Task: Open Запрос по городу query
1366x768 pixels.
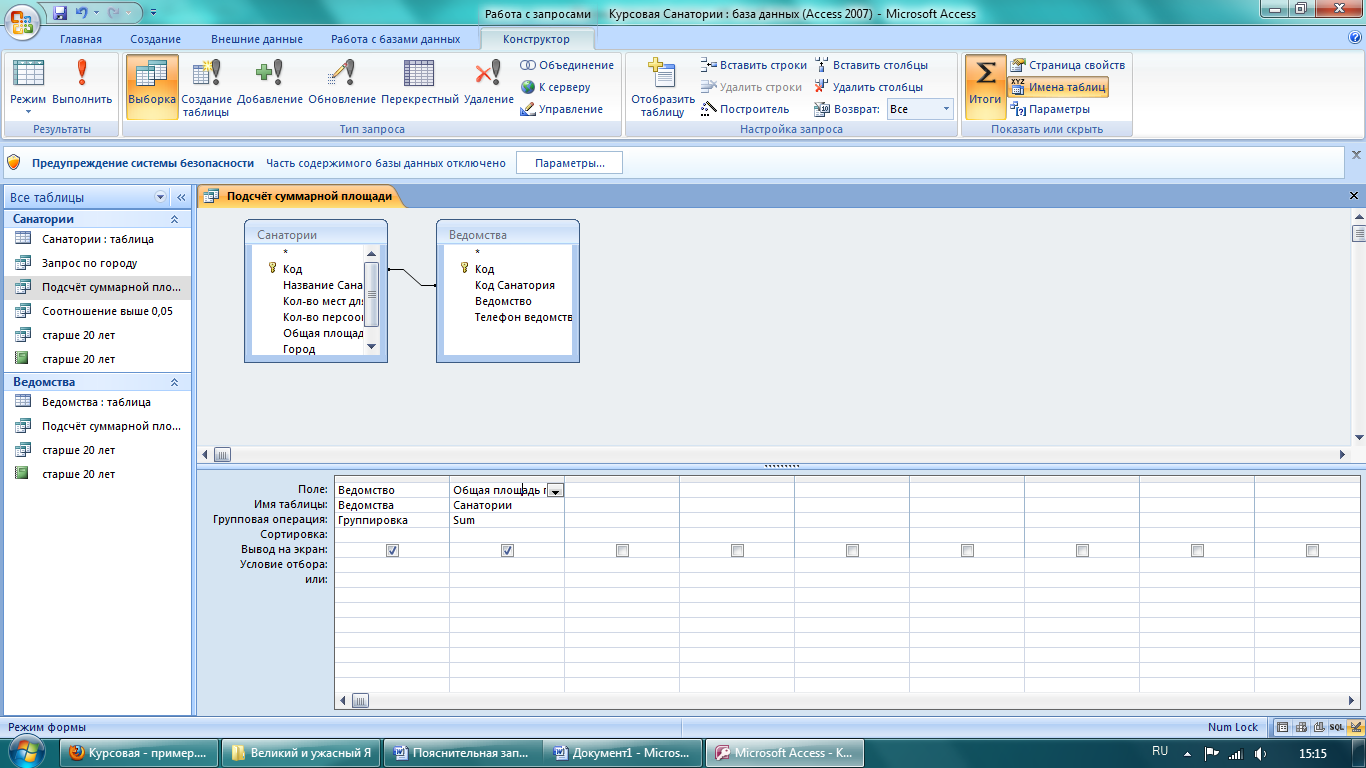Action: (96, 263)
